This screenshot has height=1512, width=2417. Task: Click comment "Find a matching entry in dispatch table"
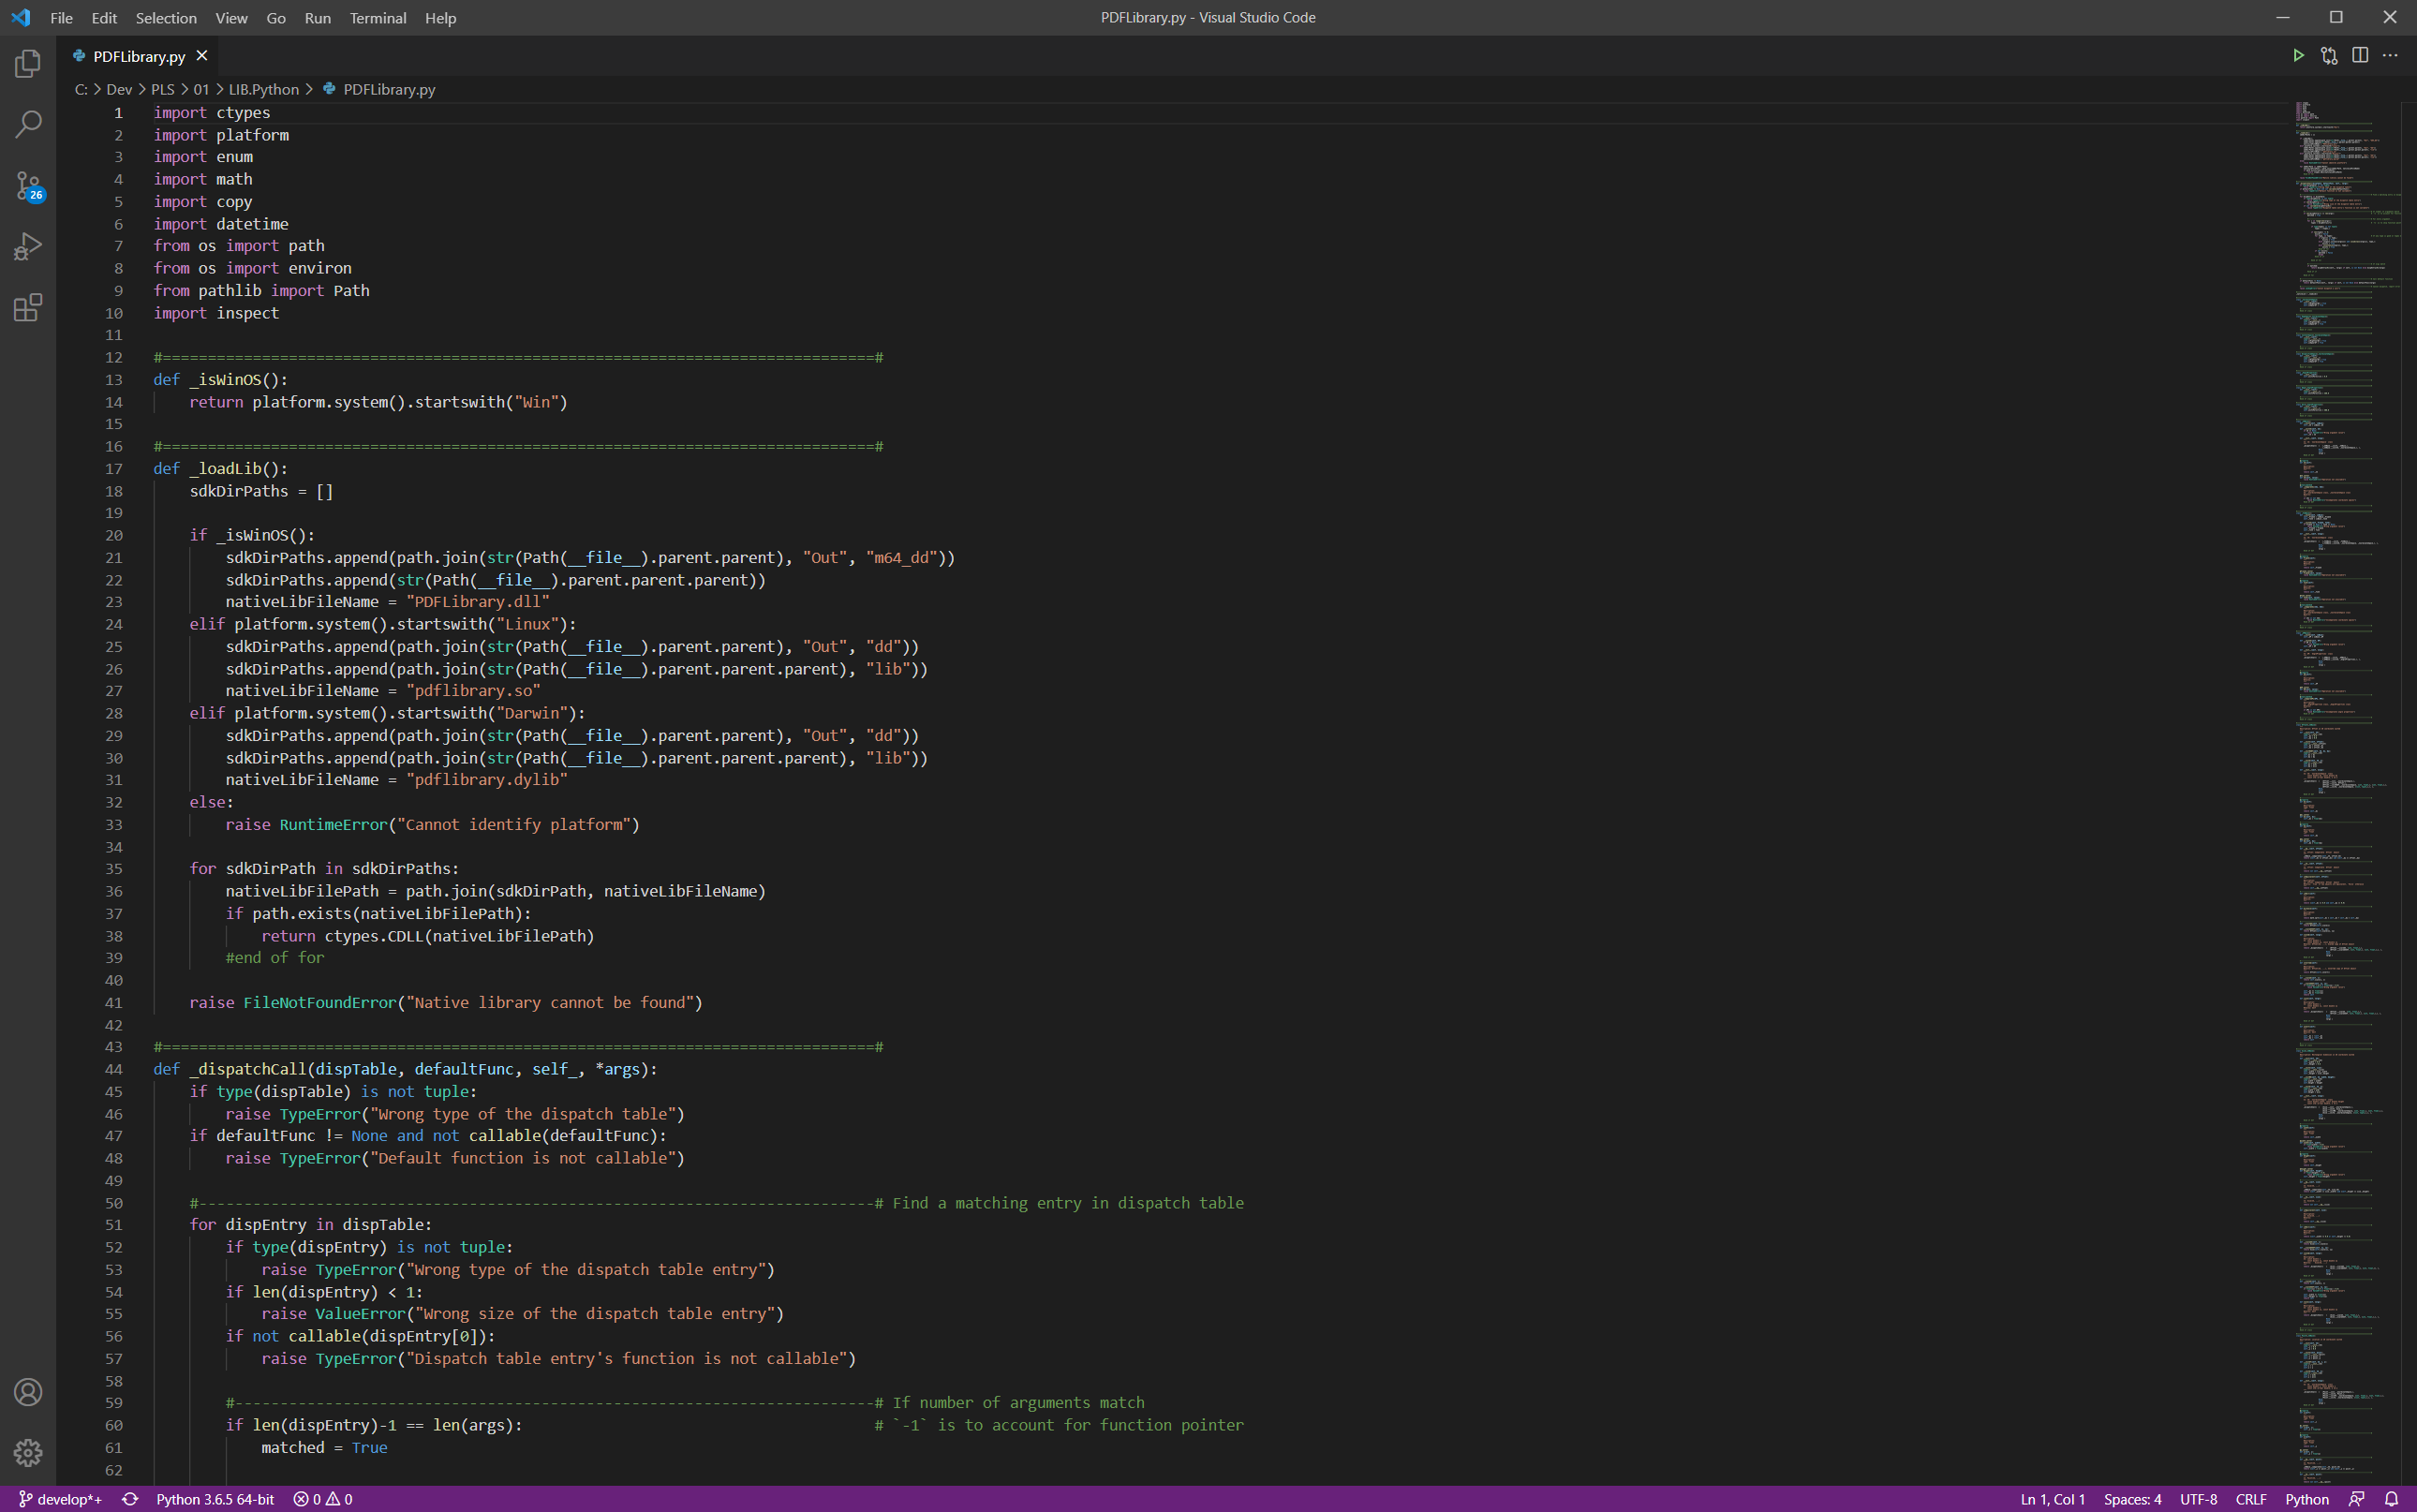pos(1068,1203)
